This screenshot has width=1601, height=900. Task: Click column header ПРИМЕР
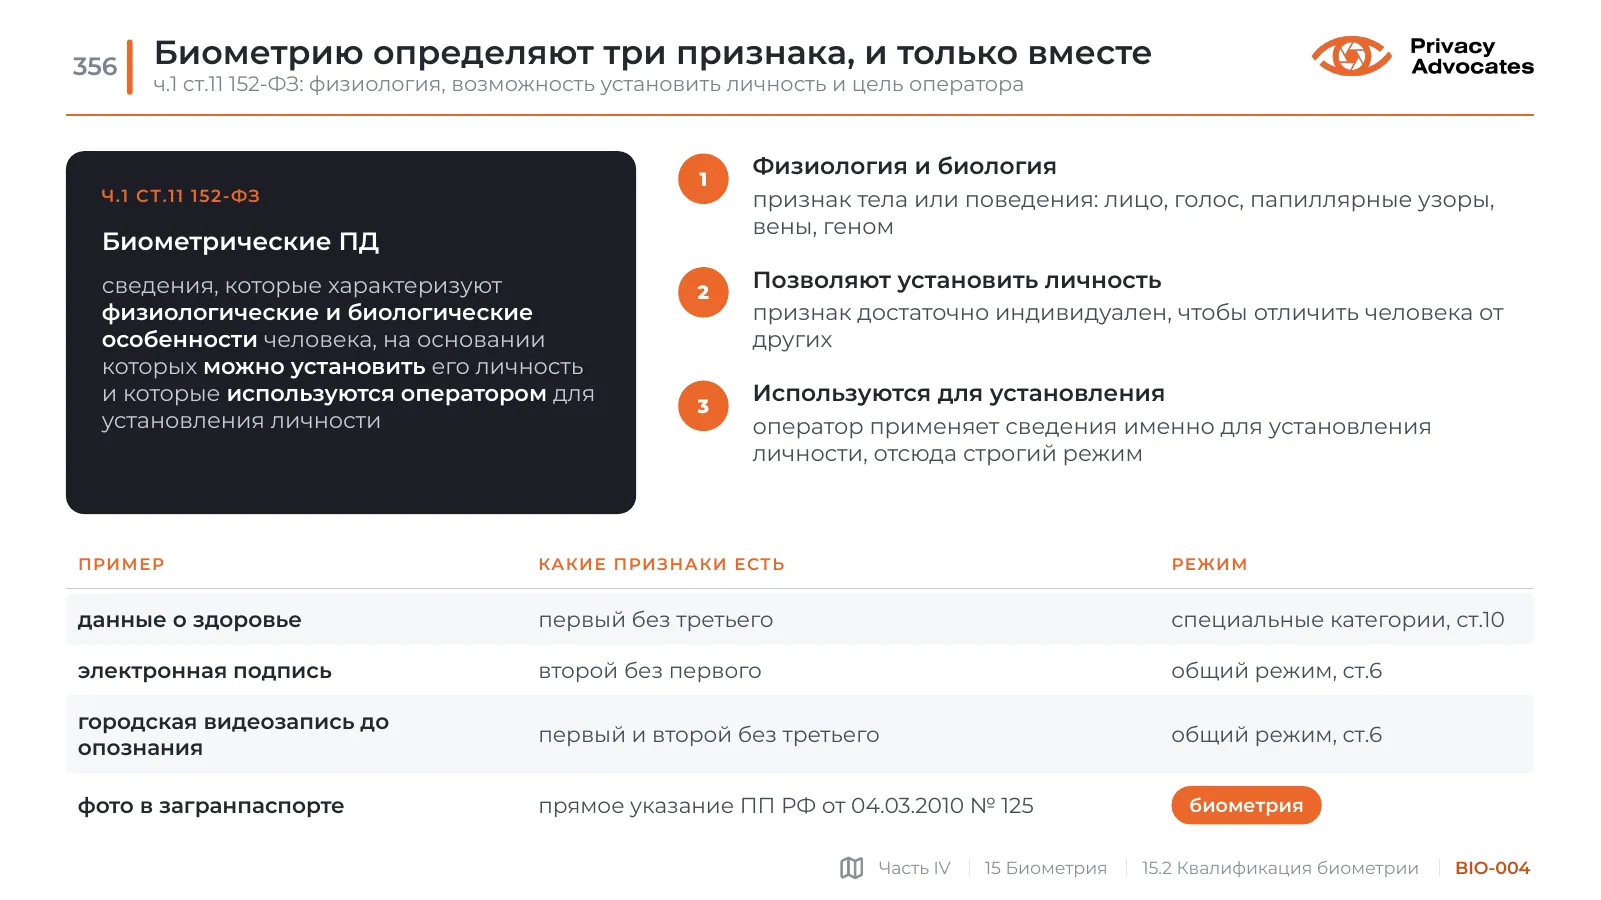[121, 564]
